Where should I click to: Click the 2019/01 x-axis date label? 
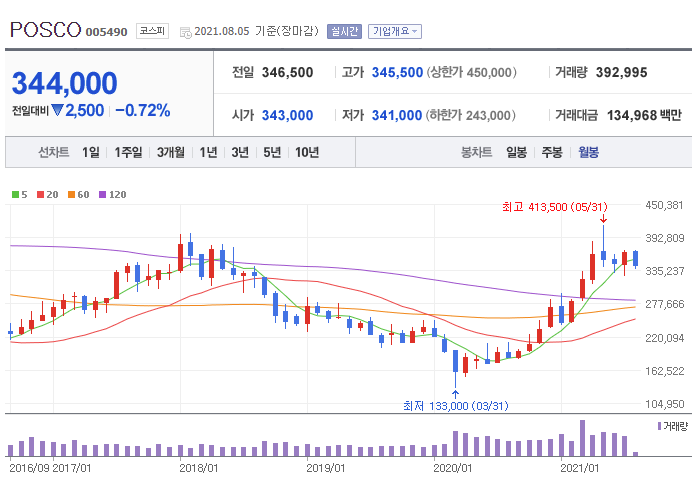[326, 468]
